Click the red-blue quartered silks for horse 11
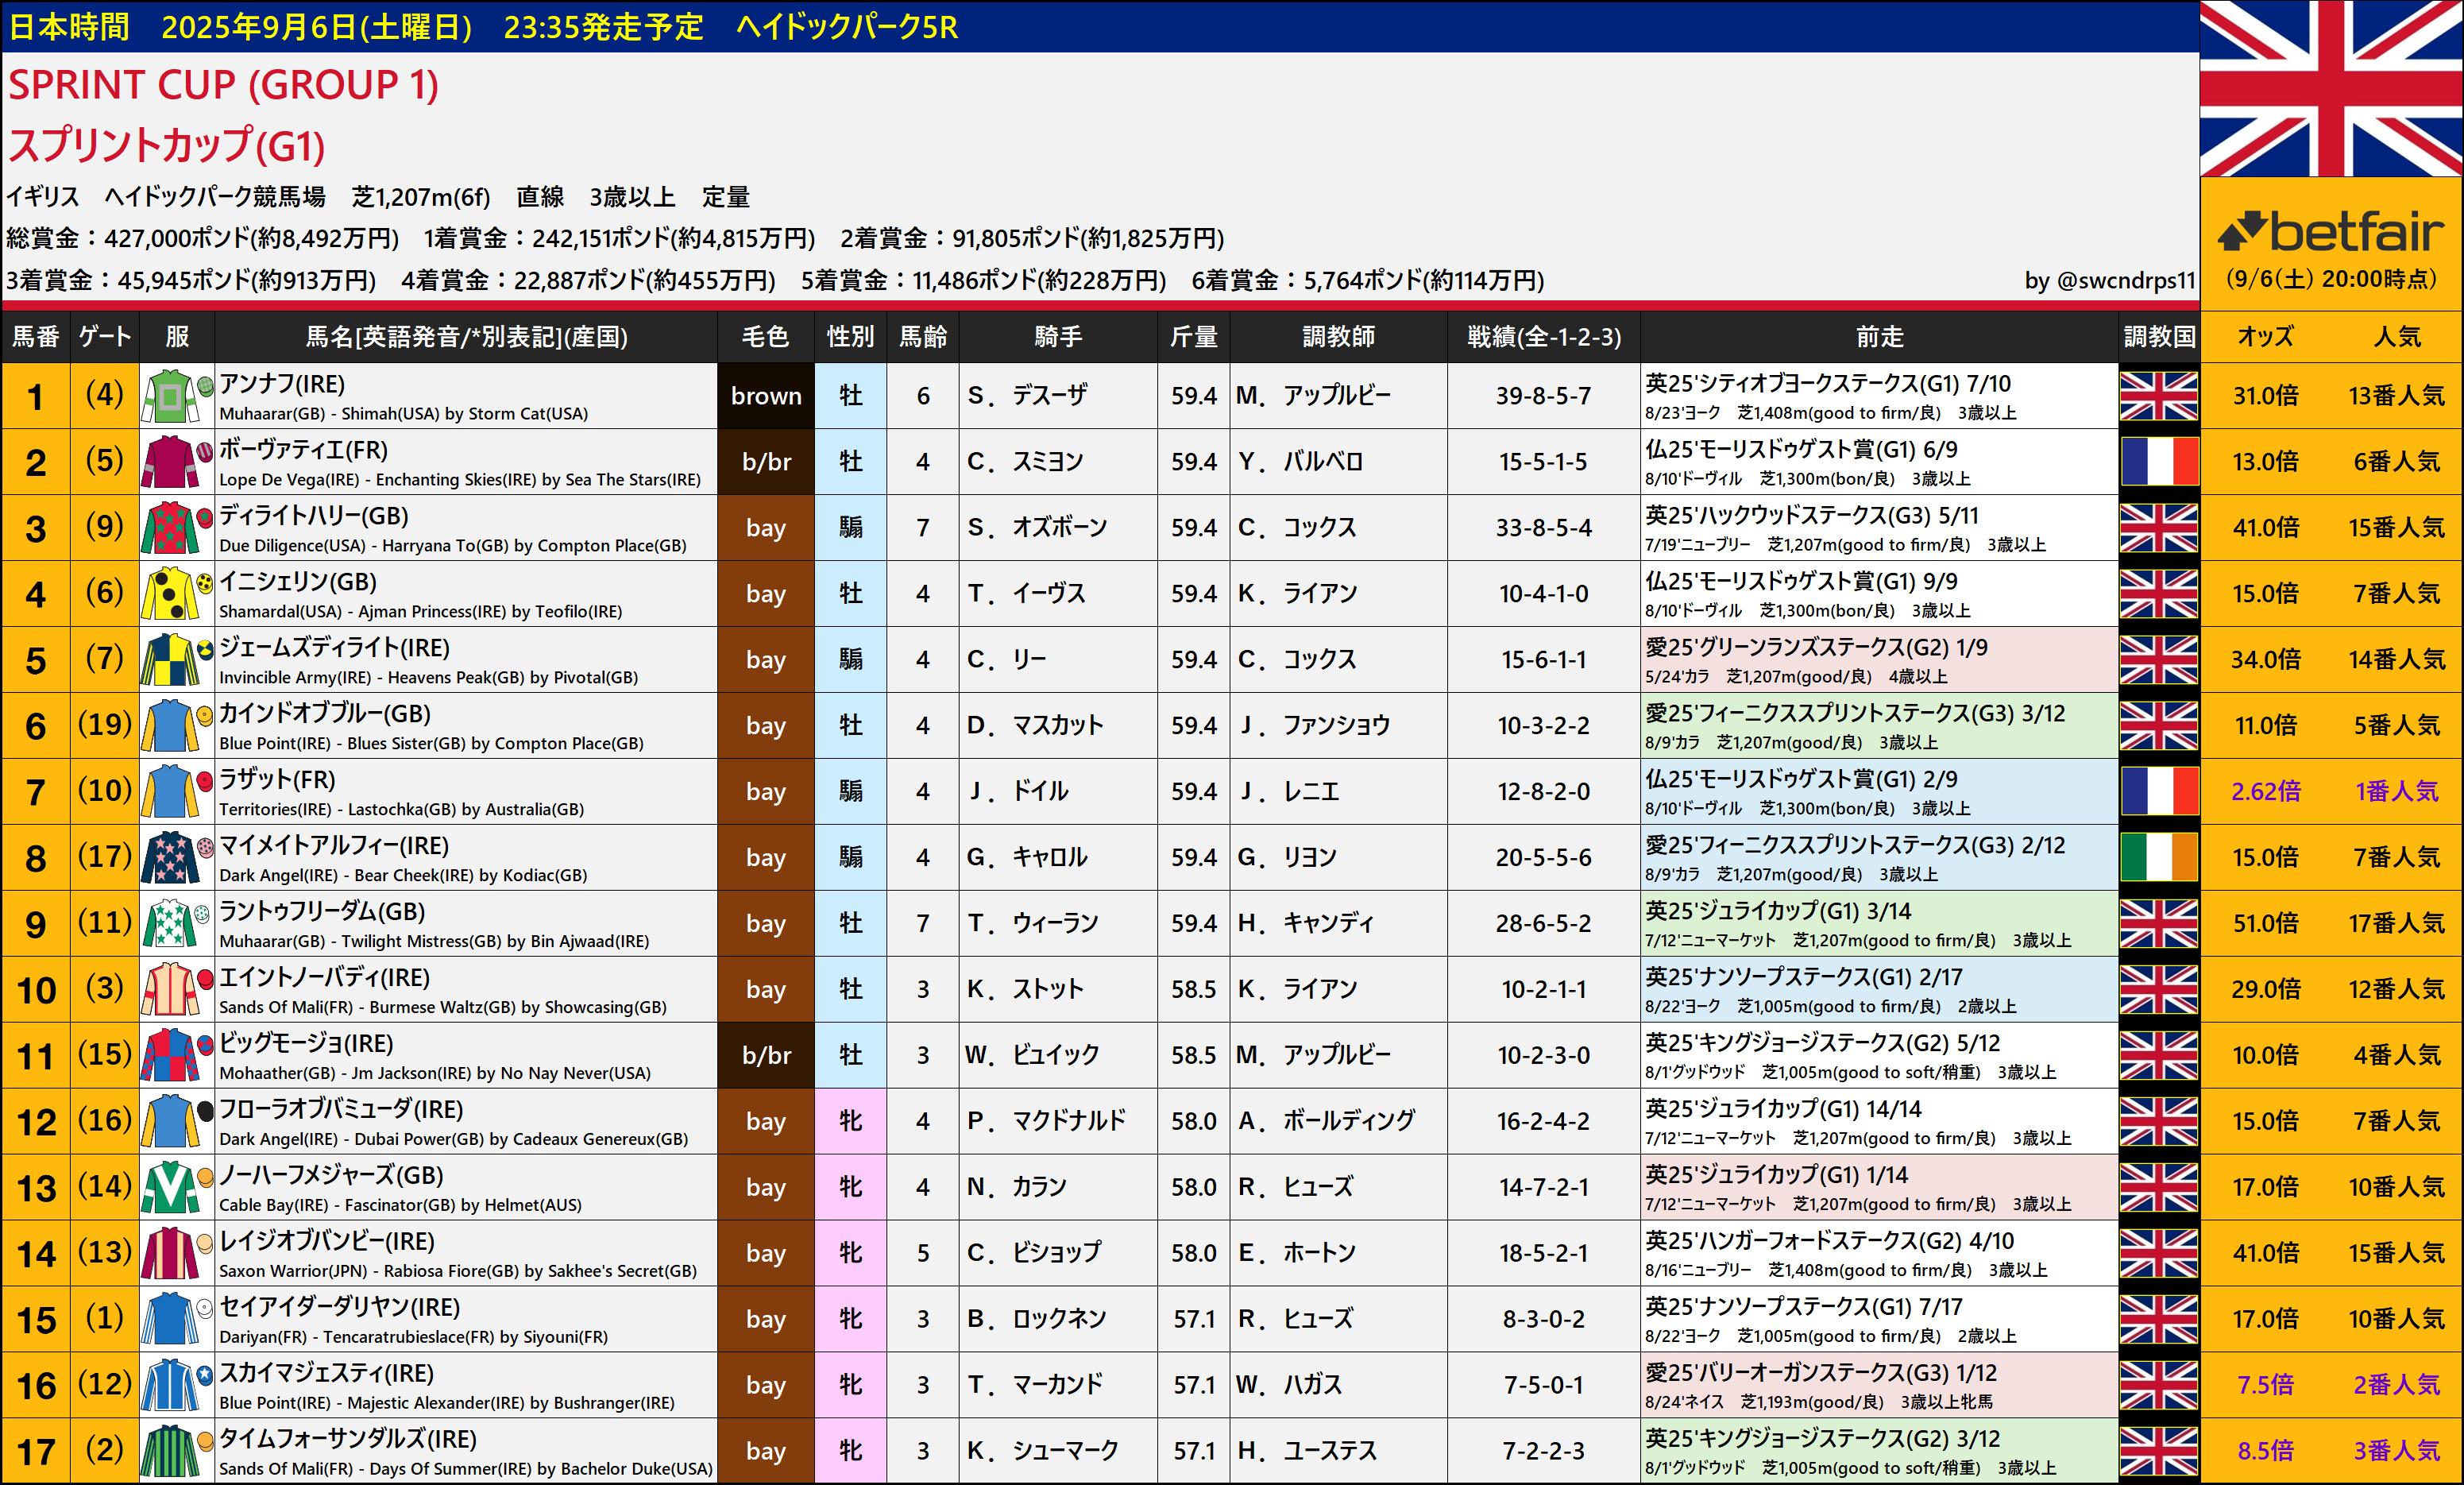 (x=169, y=1055)
